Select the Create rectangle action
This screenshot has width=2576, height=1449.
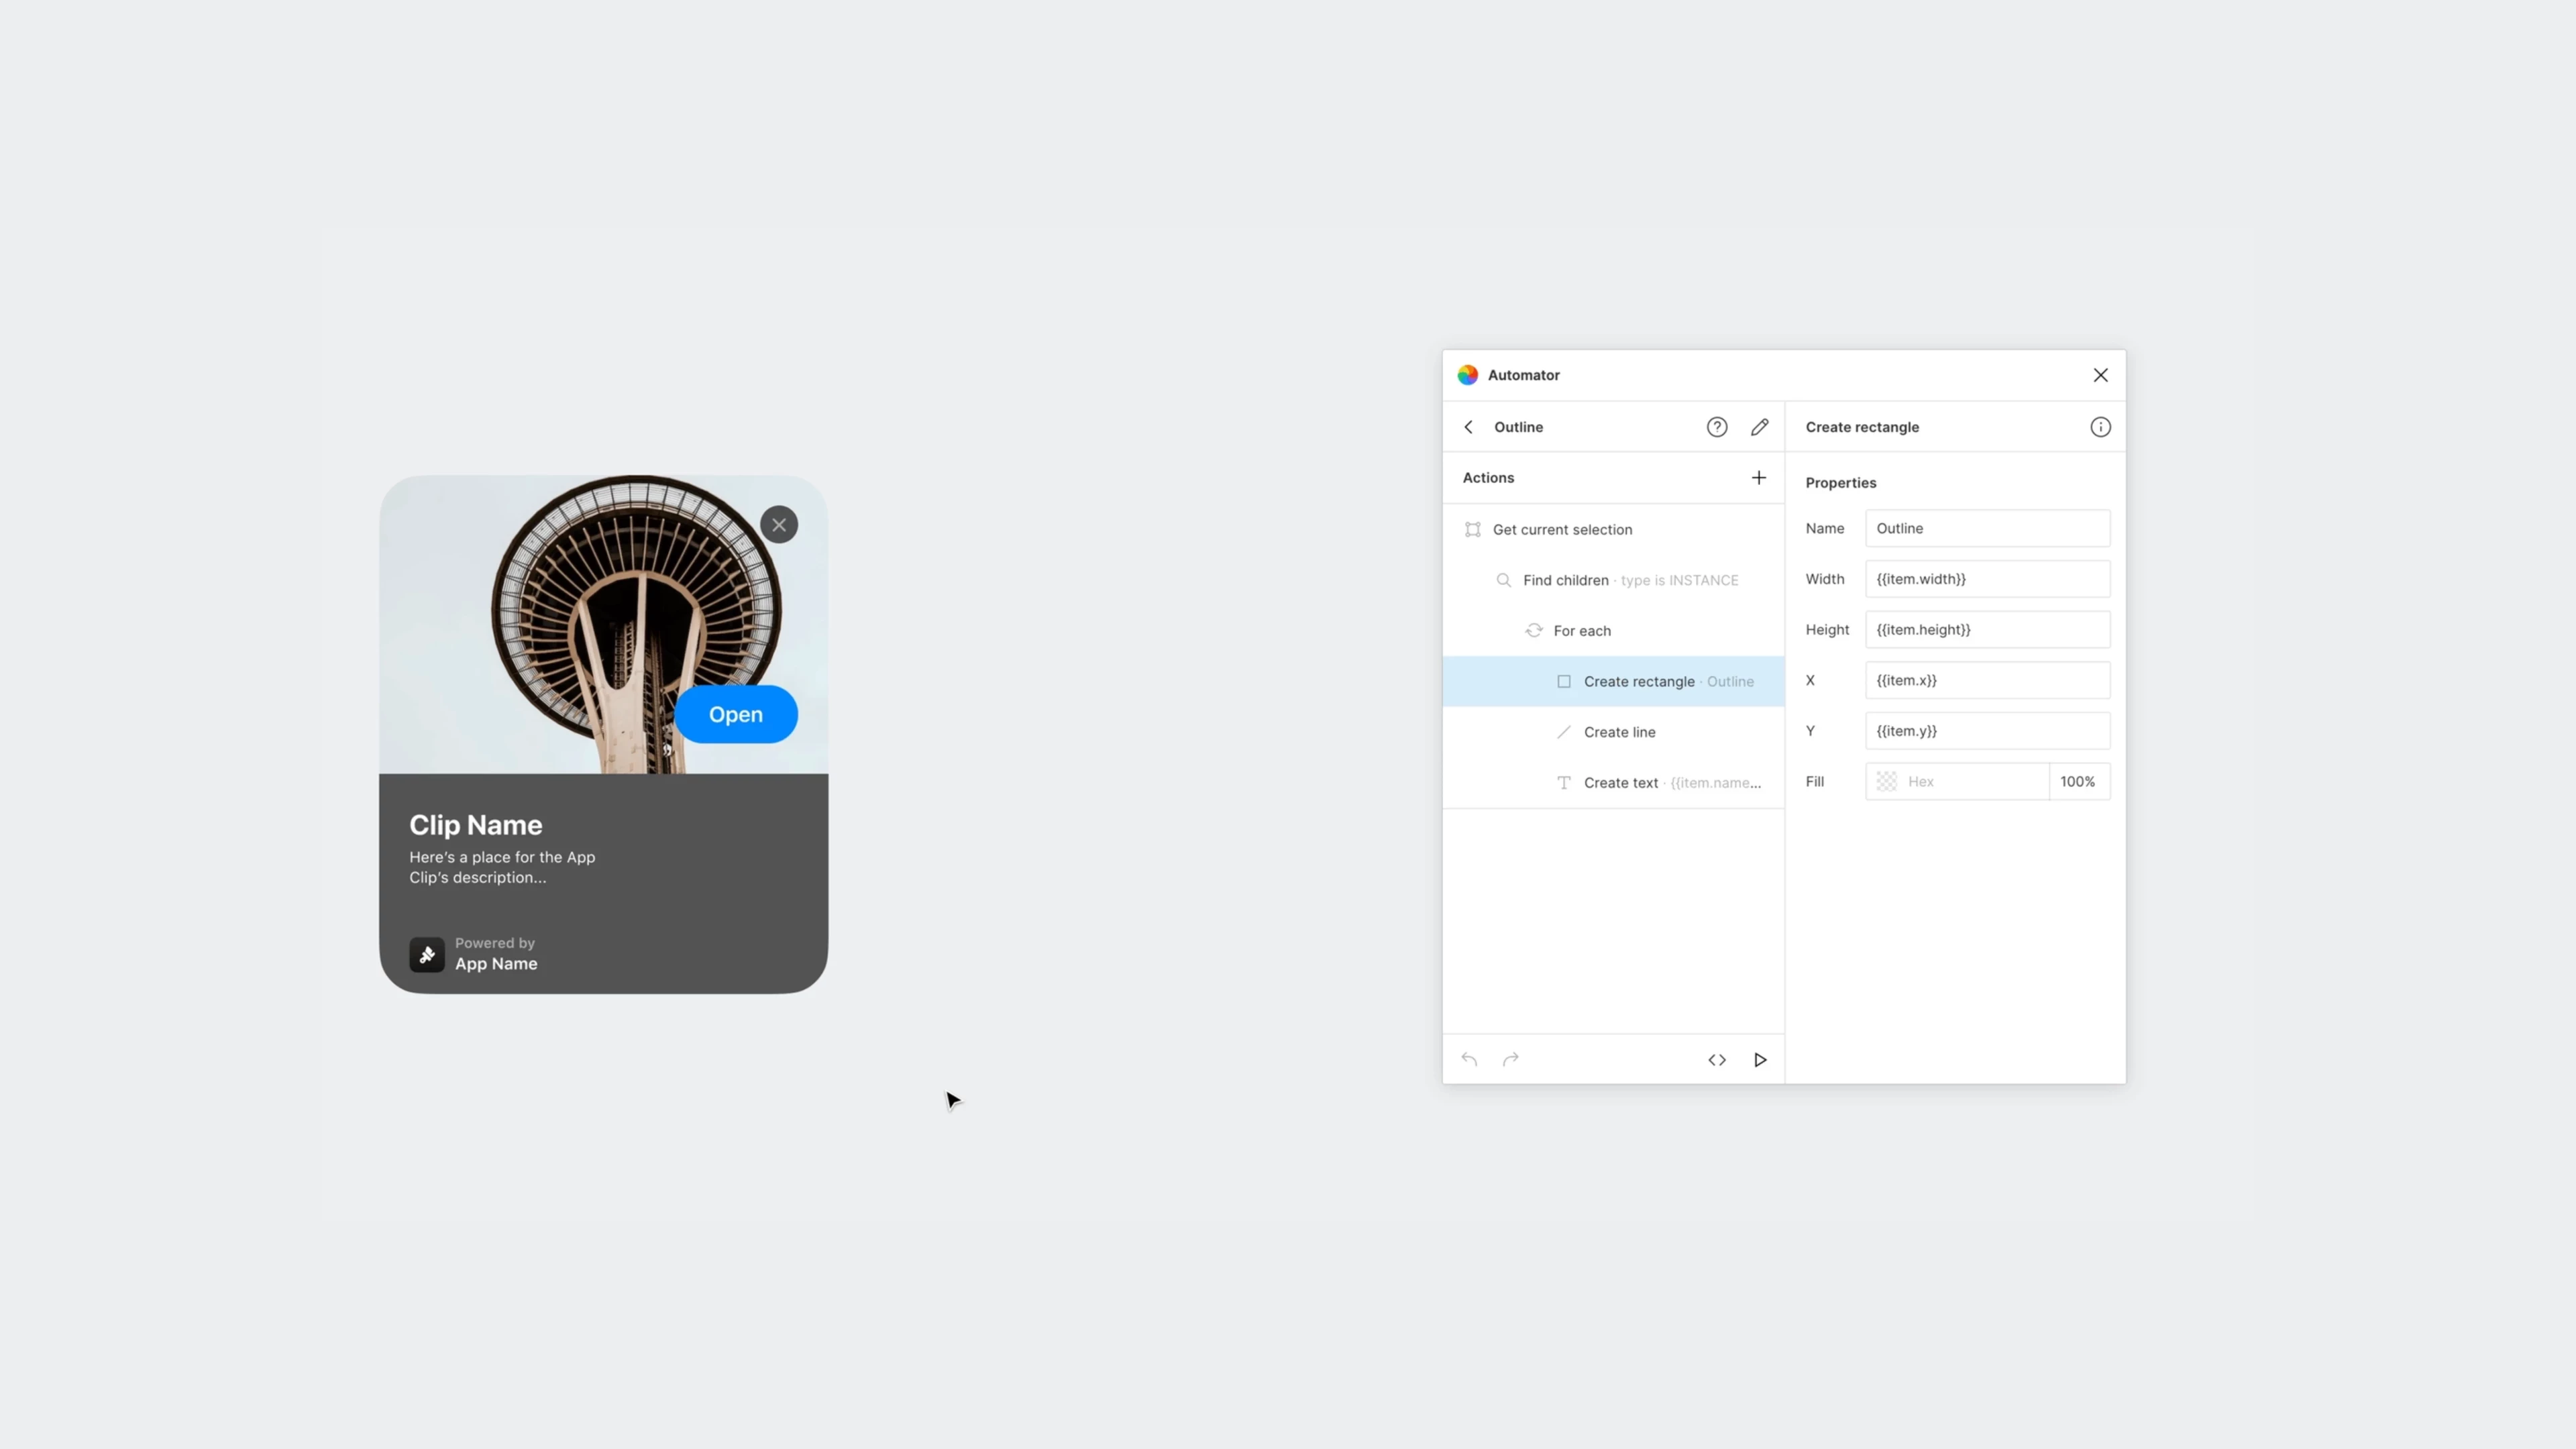(x=1637, y=680)
